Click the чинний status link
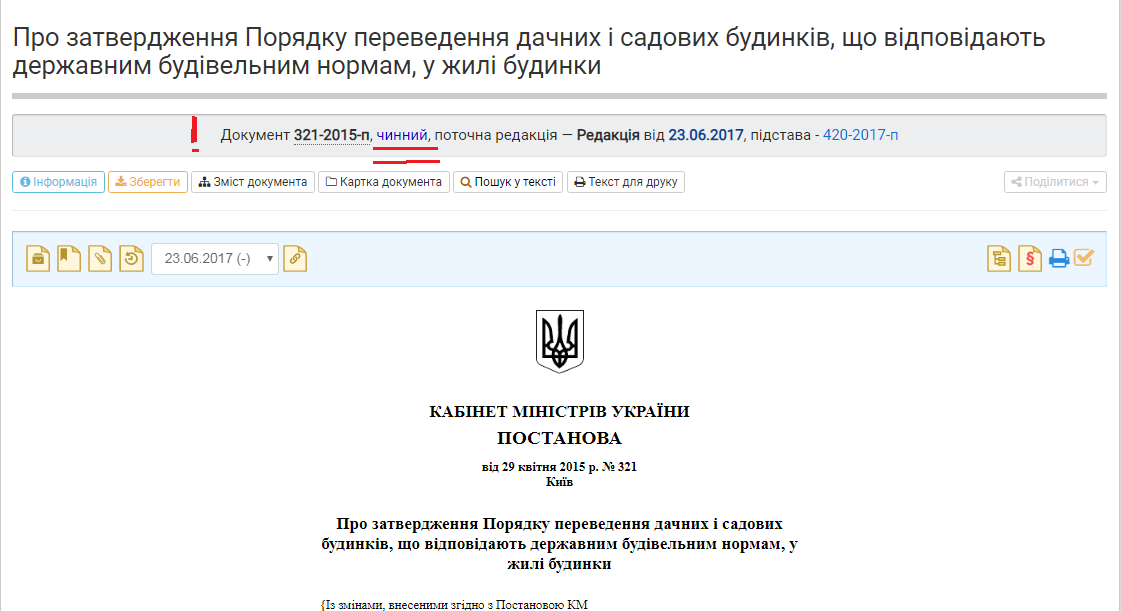The height and width of the screenshot is (611, 1121). point(402,135)
